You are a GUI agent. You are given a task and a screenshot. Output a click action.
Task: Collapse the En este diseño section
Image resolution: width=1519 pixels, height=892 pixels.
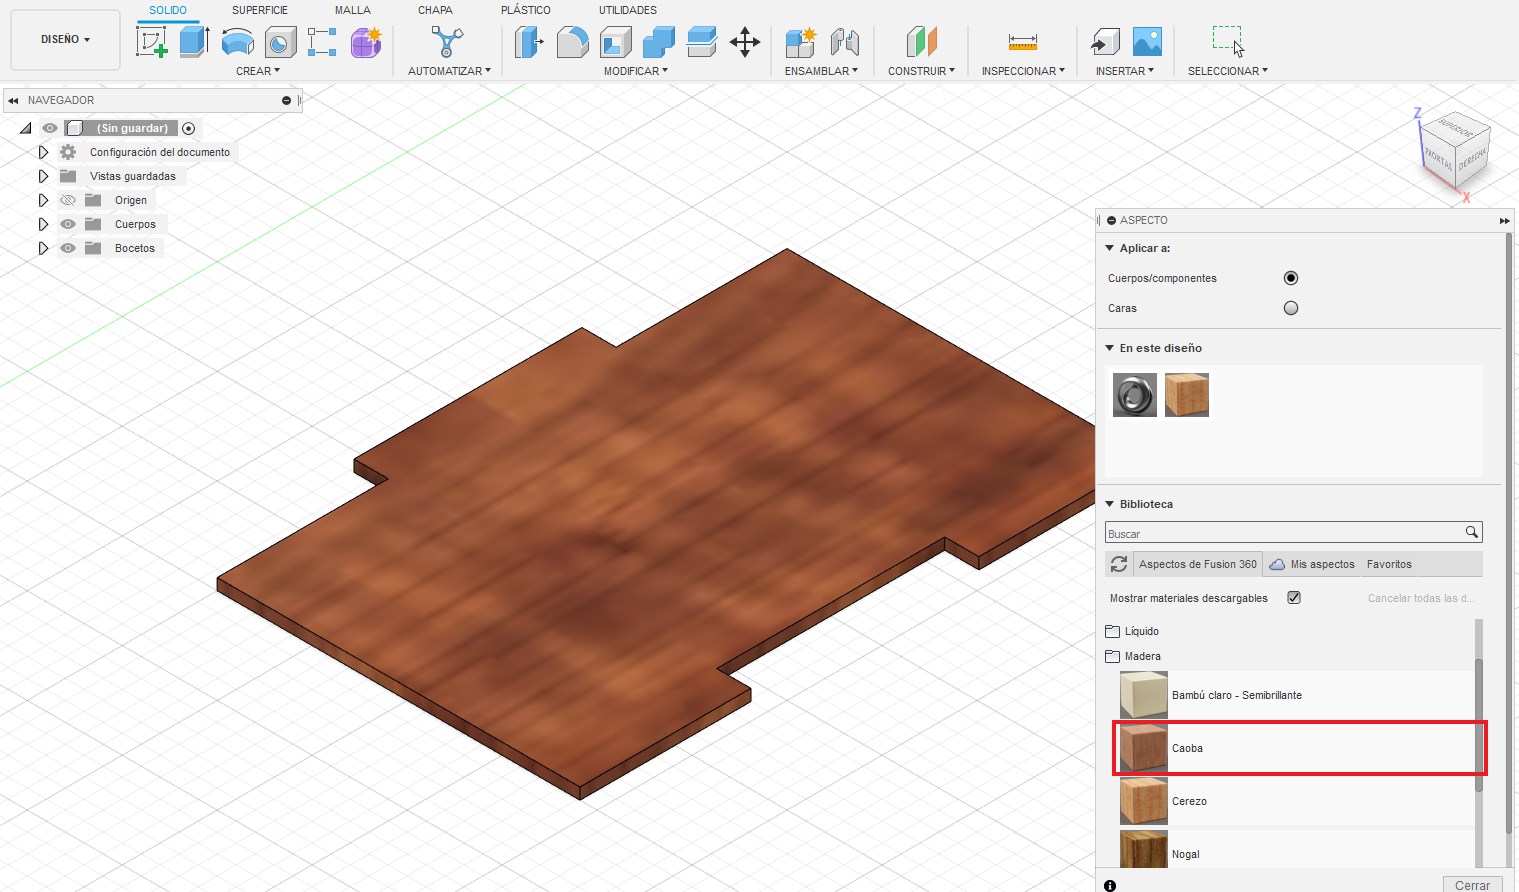(1109, 348)
